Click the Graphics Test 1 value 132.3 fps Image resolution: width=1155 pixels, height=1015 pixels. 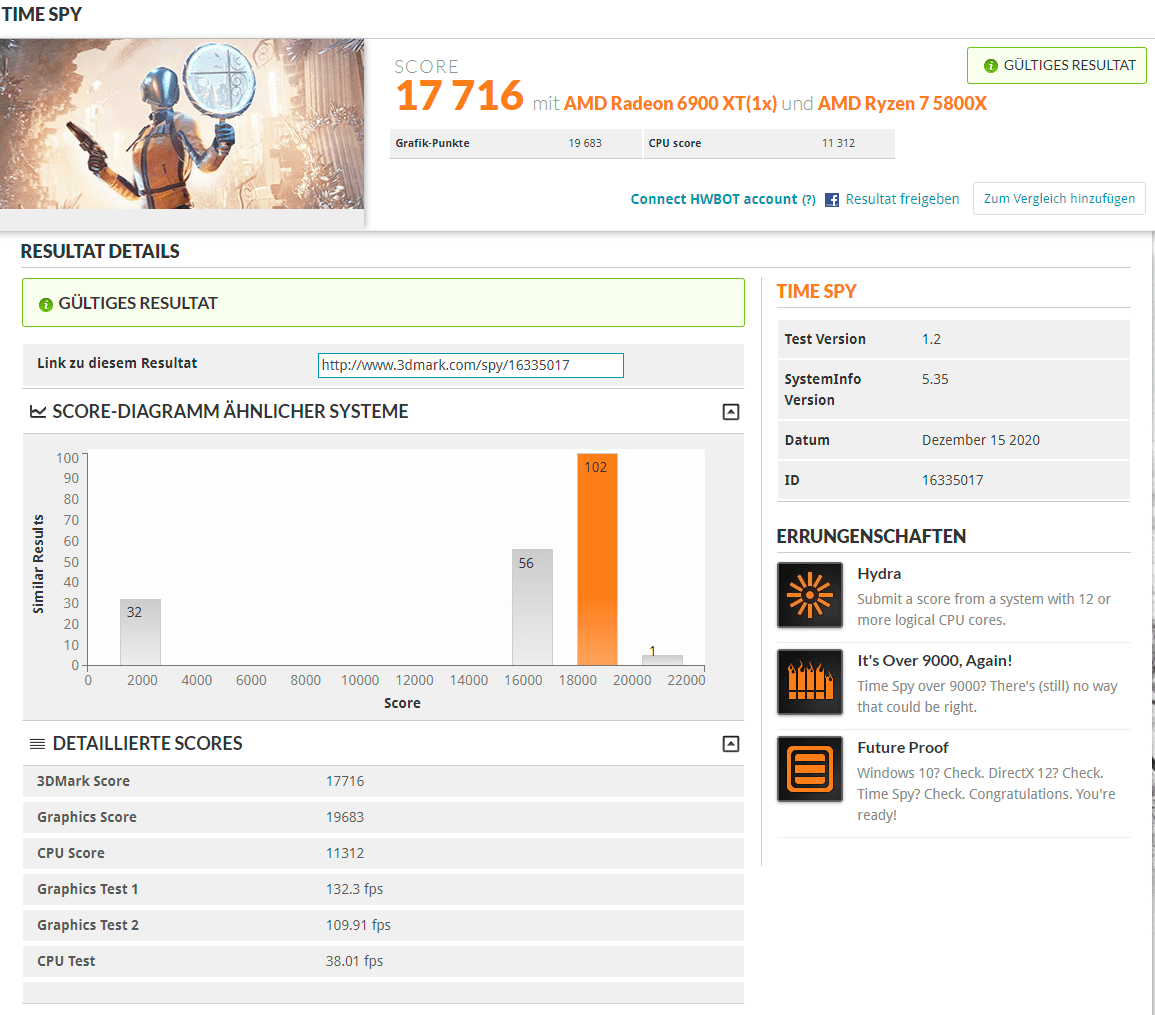pyautogui.click(x=354, y=889)
